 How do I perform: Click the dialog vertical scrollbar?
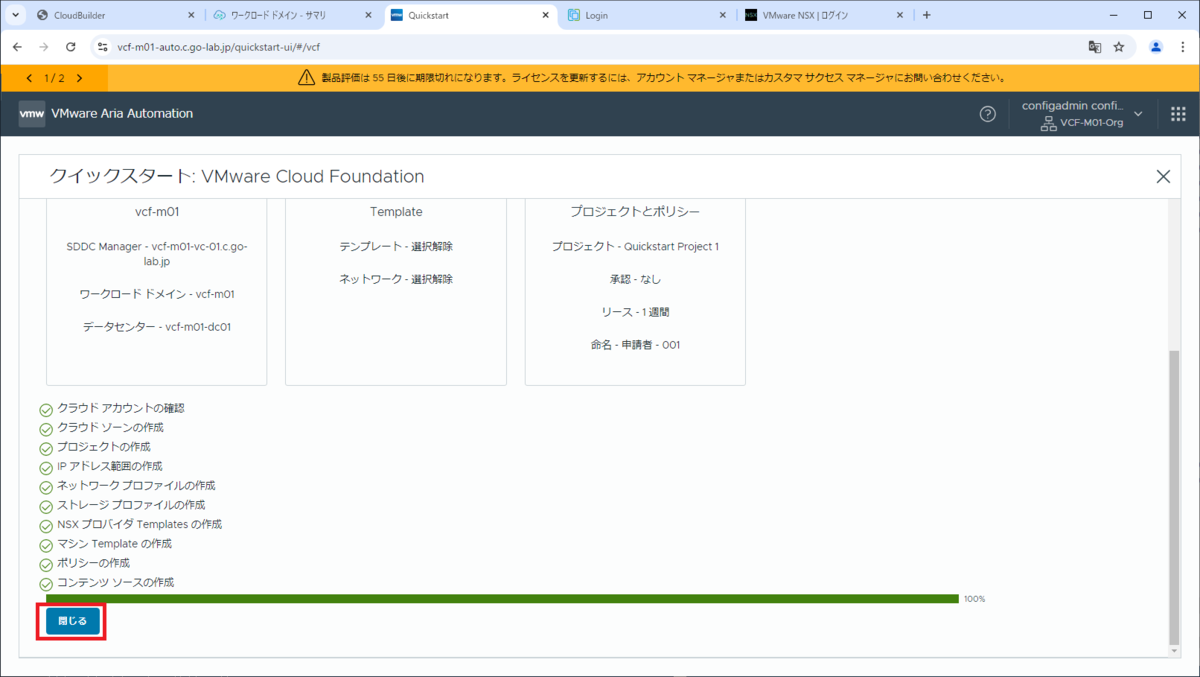click(1174, 497)
